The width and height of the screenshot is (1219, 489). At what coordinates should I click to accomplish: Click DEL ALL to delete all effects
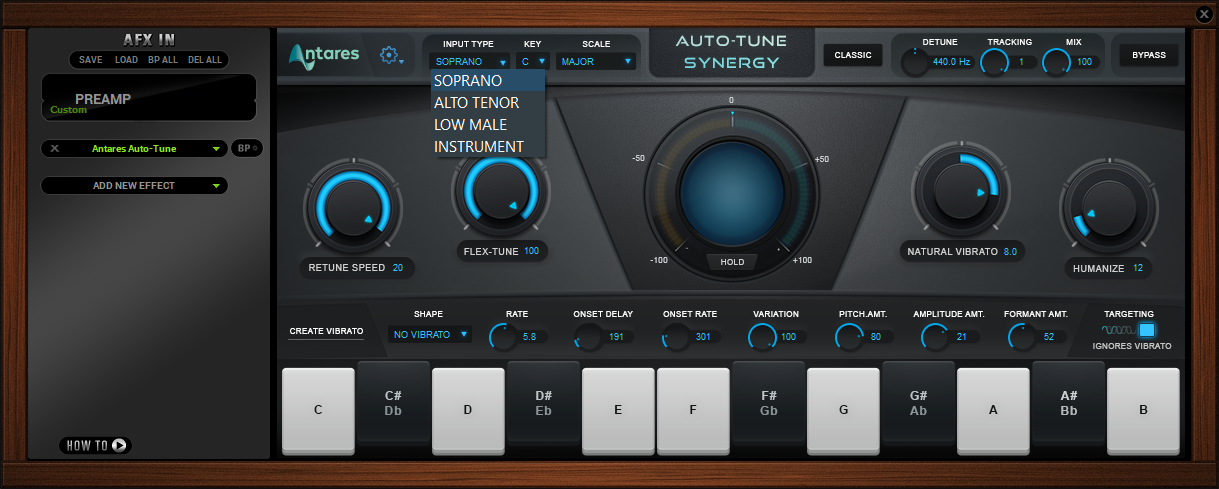(x=205, y=60)
